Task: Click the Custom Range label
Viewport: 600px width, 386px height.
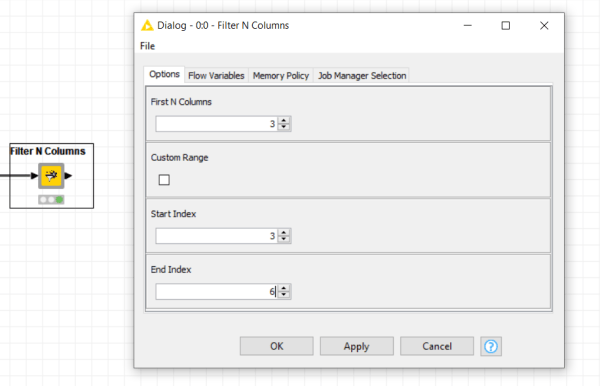Action: coord(179,158)
